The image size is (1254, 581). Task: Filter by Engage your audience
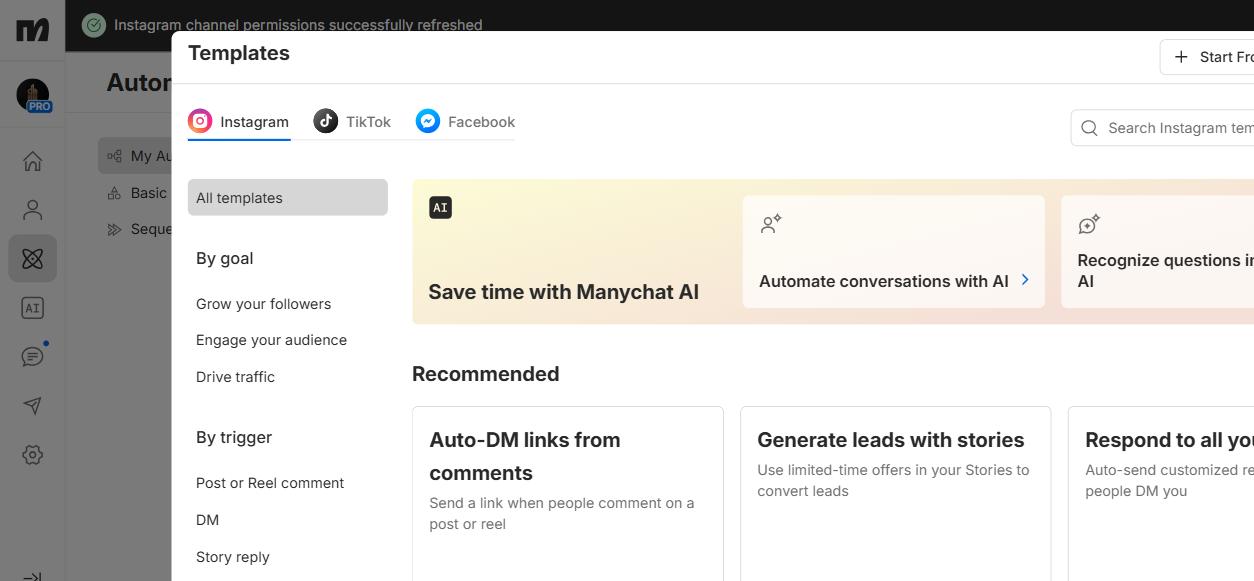(x=271, y=340)
